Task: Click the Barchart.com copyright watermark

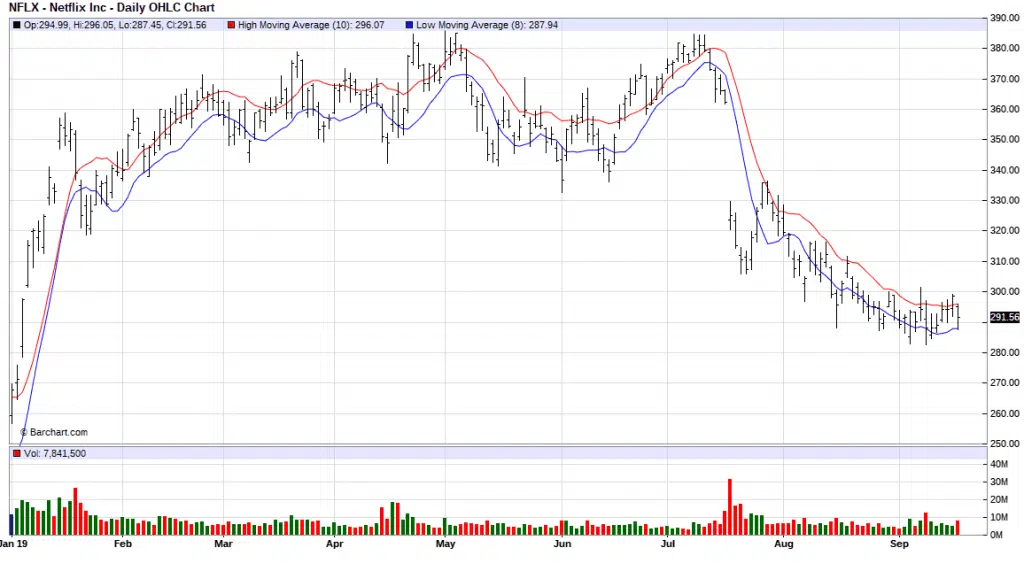Action: coord(53,432)
